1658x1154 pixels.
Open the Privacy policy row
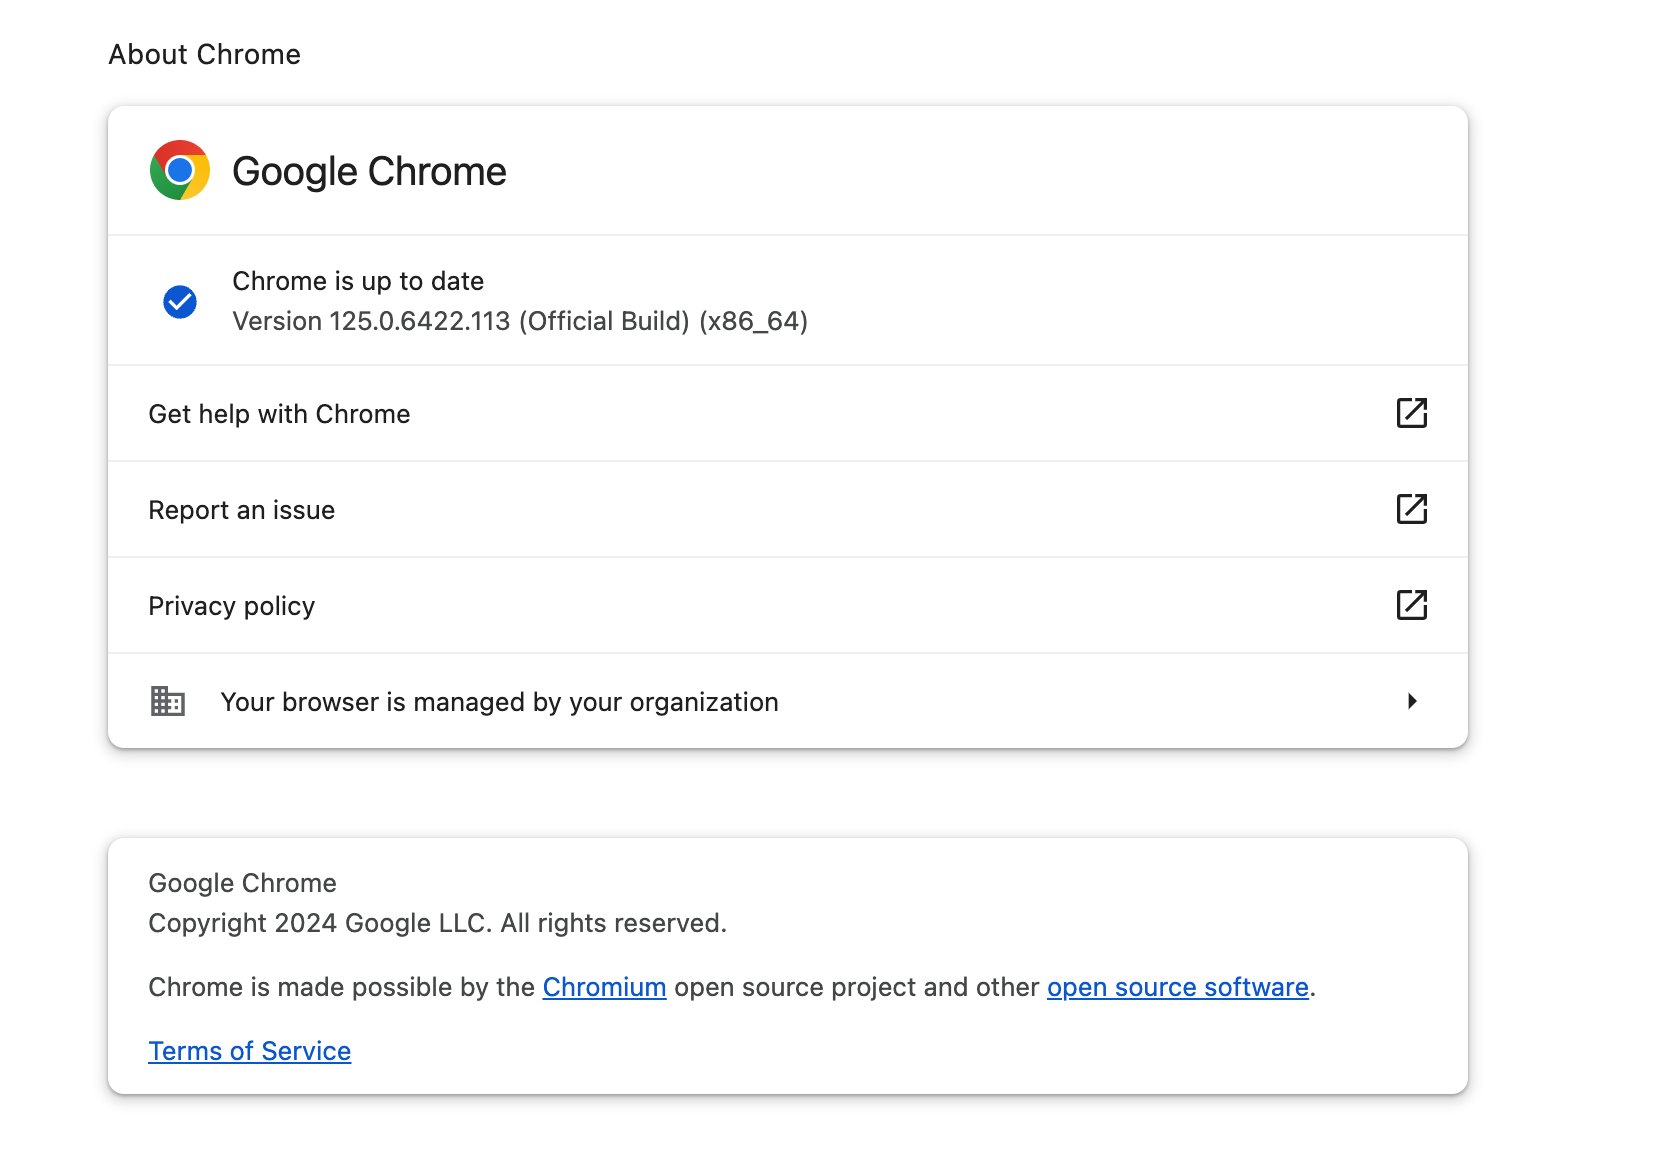tap(788, 605)
